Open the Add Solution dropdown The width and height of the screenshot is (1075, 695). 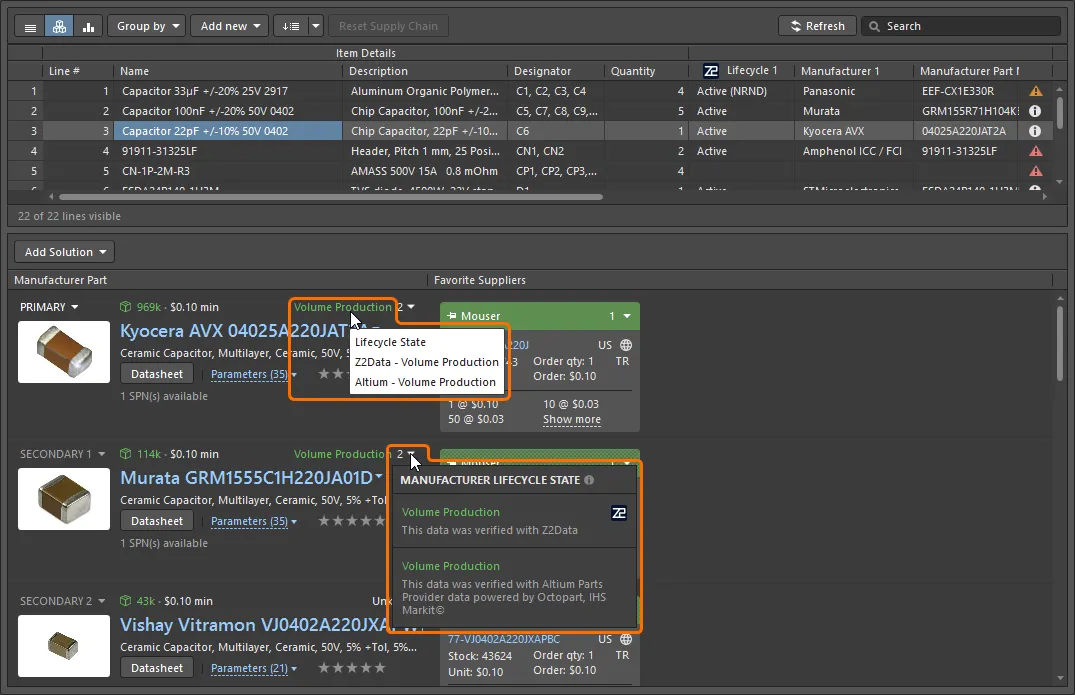point(65,252)
